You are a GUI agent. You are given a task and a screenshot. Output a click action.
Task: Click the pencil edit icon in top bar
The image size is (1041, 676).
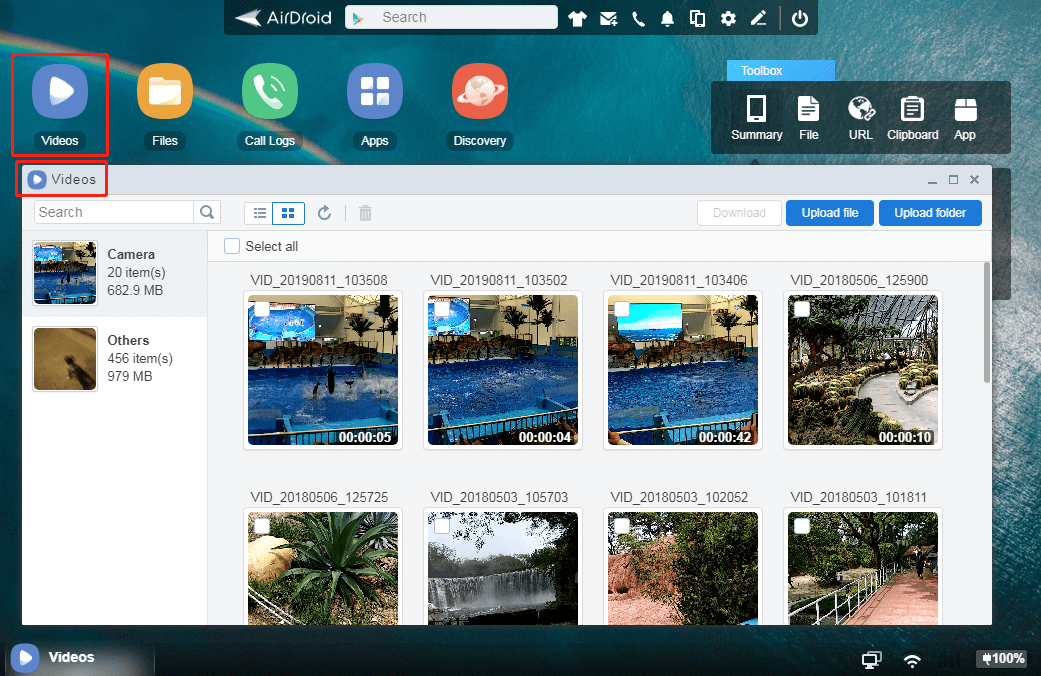click(x=758, y=19)
